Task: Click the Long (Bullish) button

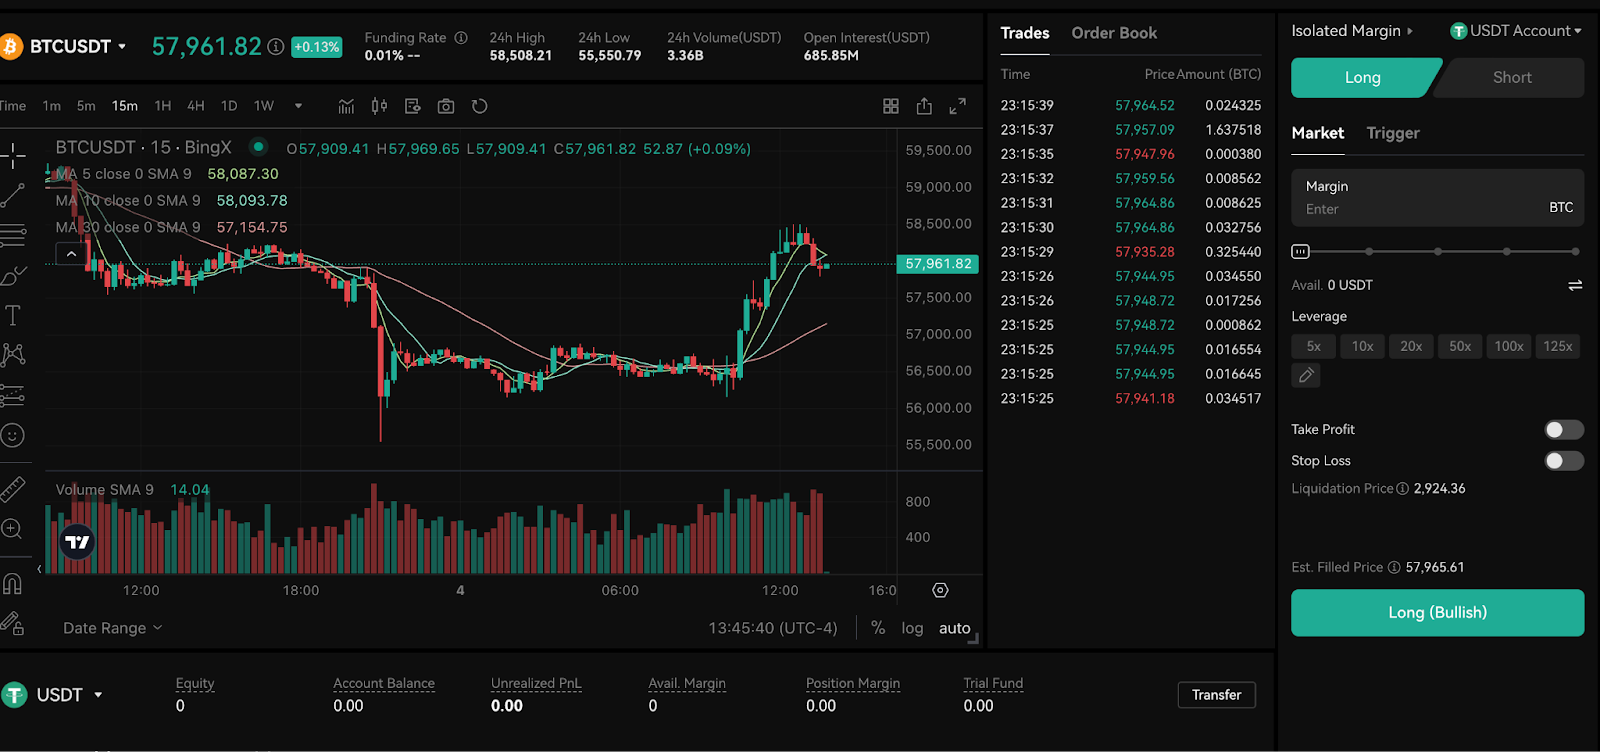Action: [x=1437, y=612]
